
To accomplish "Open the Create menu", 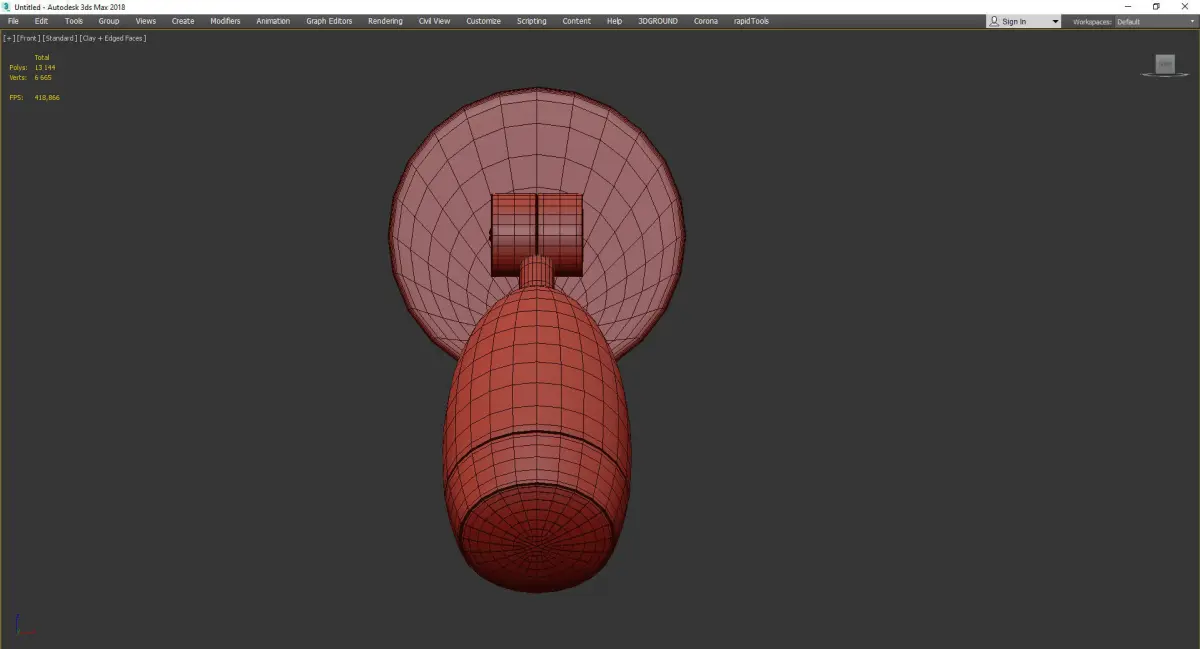I will [183, 21].
